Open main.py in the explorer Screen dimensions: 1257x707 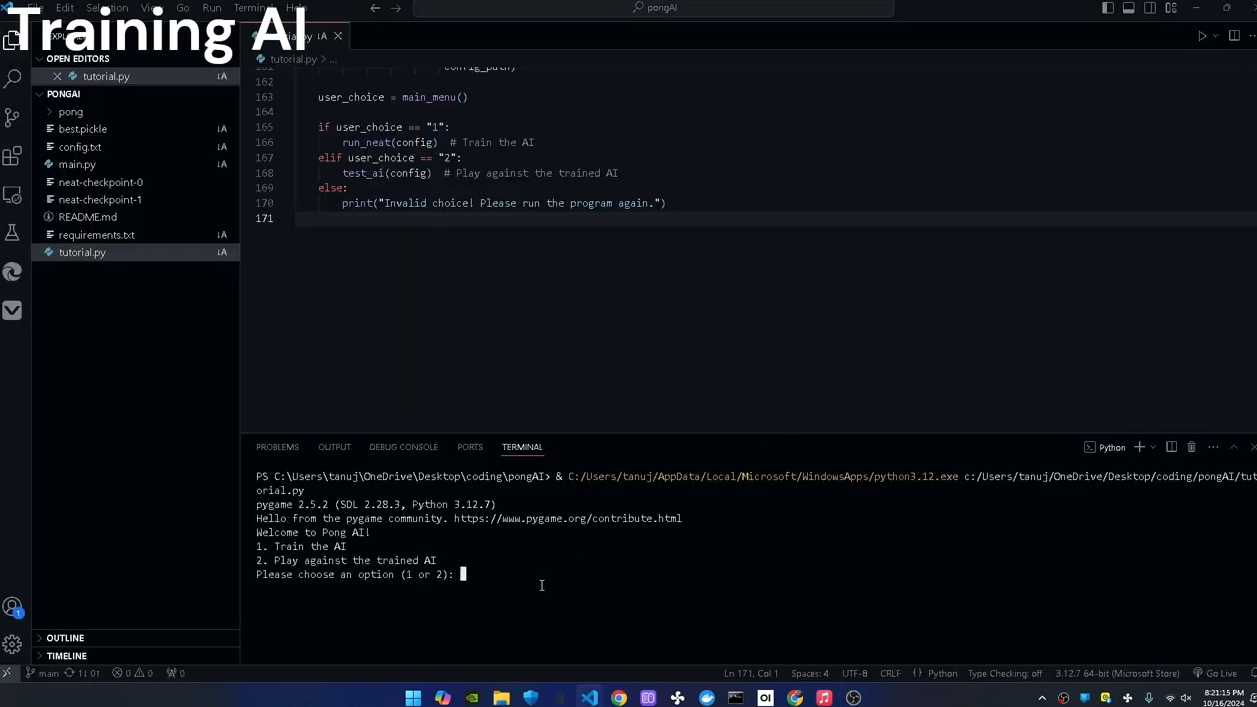(x=77, y=165)
